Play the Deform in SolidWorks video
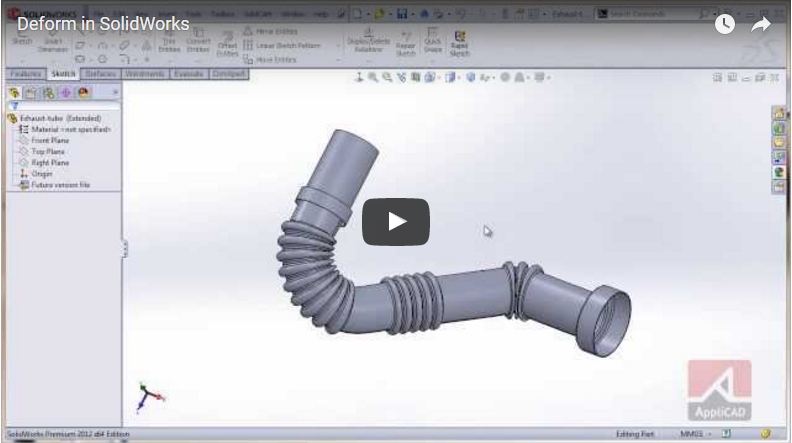The width and height of the screenshot is (792, 443). tap(395, 222)
